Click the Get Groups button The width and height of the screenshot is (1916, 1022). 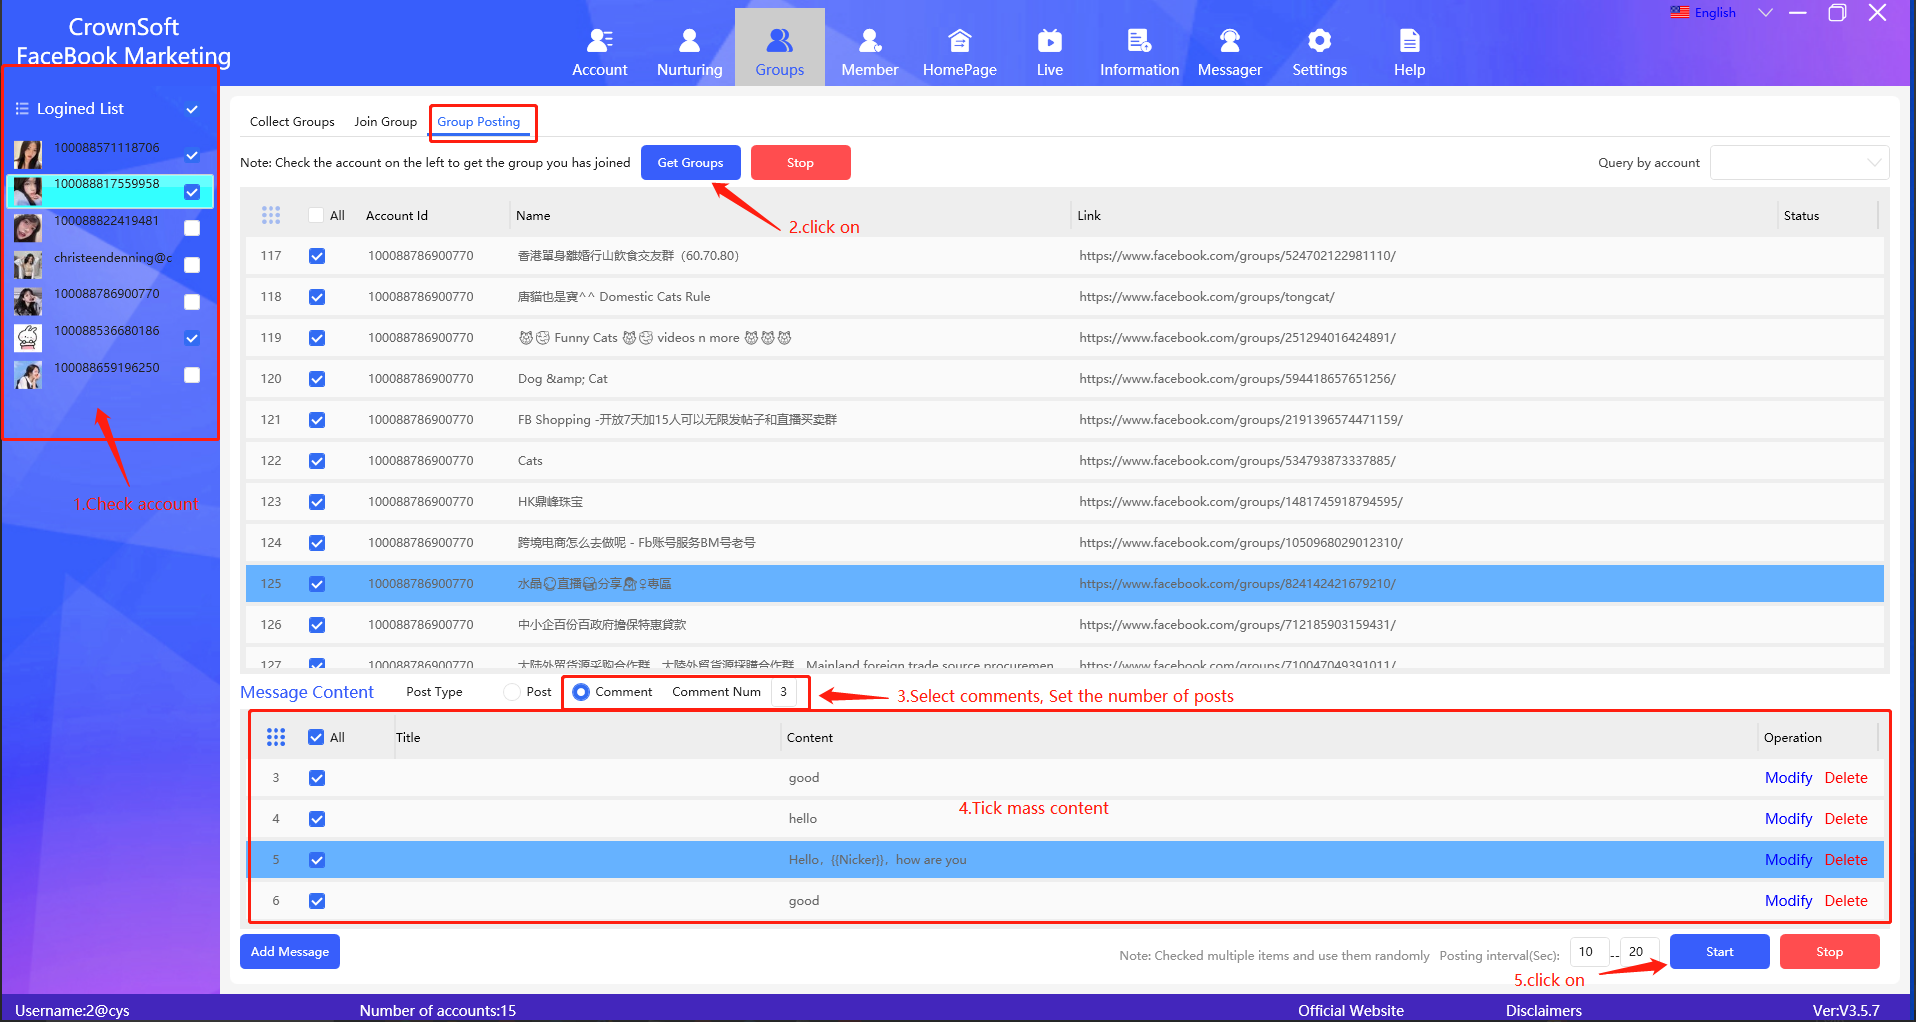(690, 163)
